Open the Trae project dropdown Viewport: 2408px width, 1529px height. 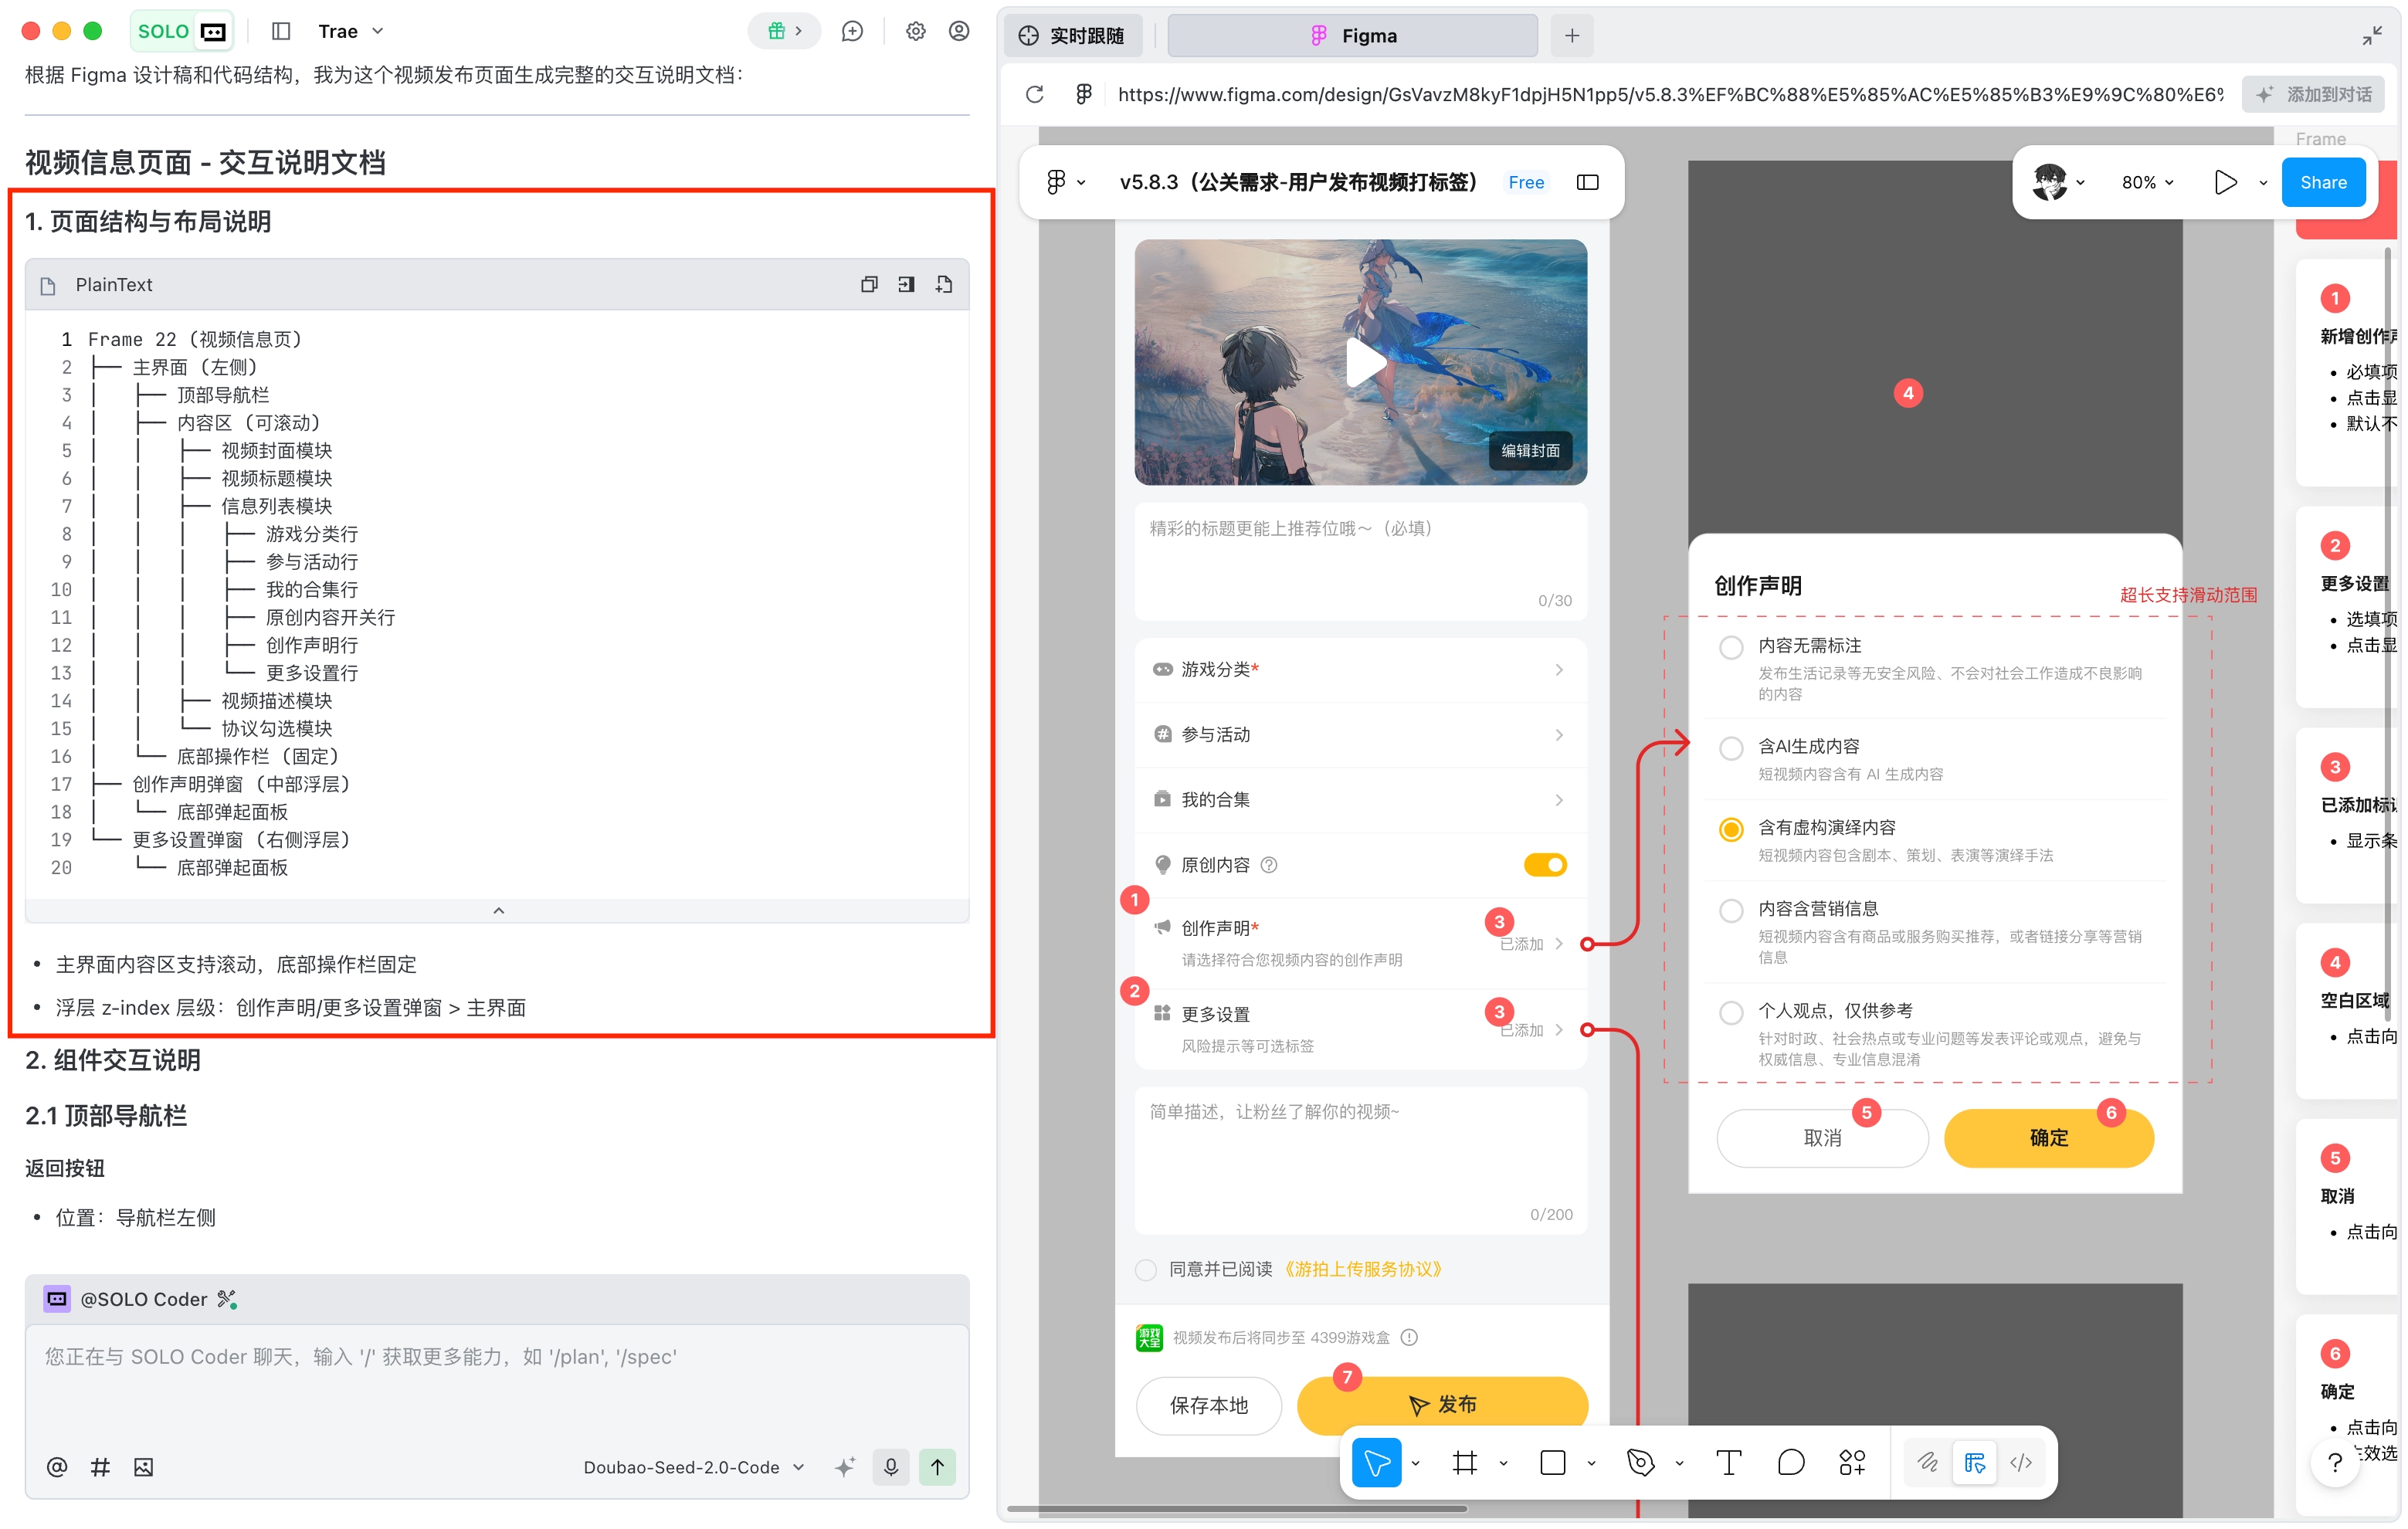(350, 31)
